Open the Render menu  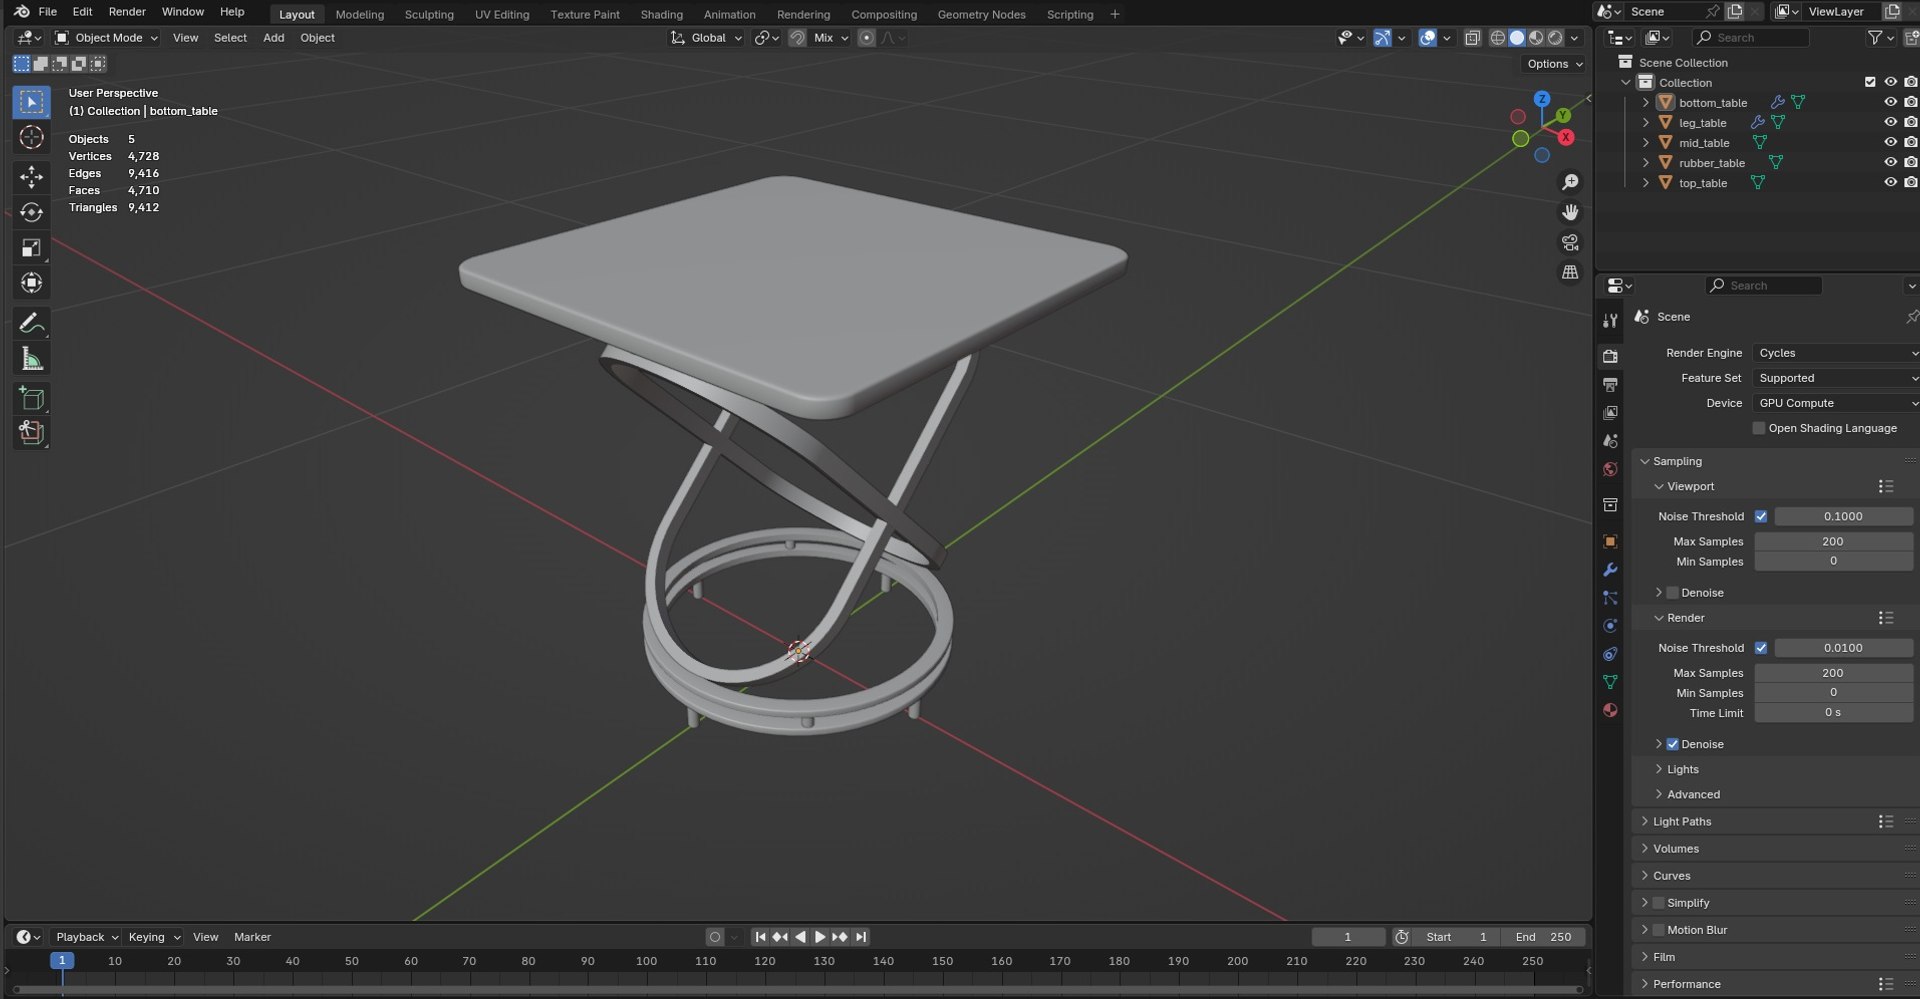pos(127,12)
